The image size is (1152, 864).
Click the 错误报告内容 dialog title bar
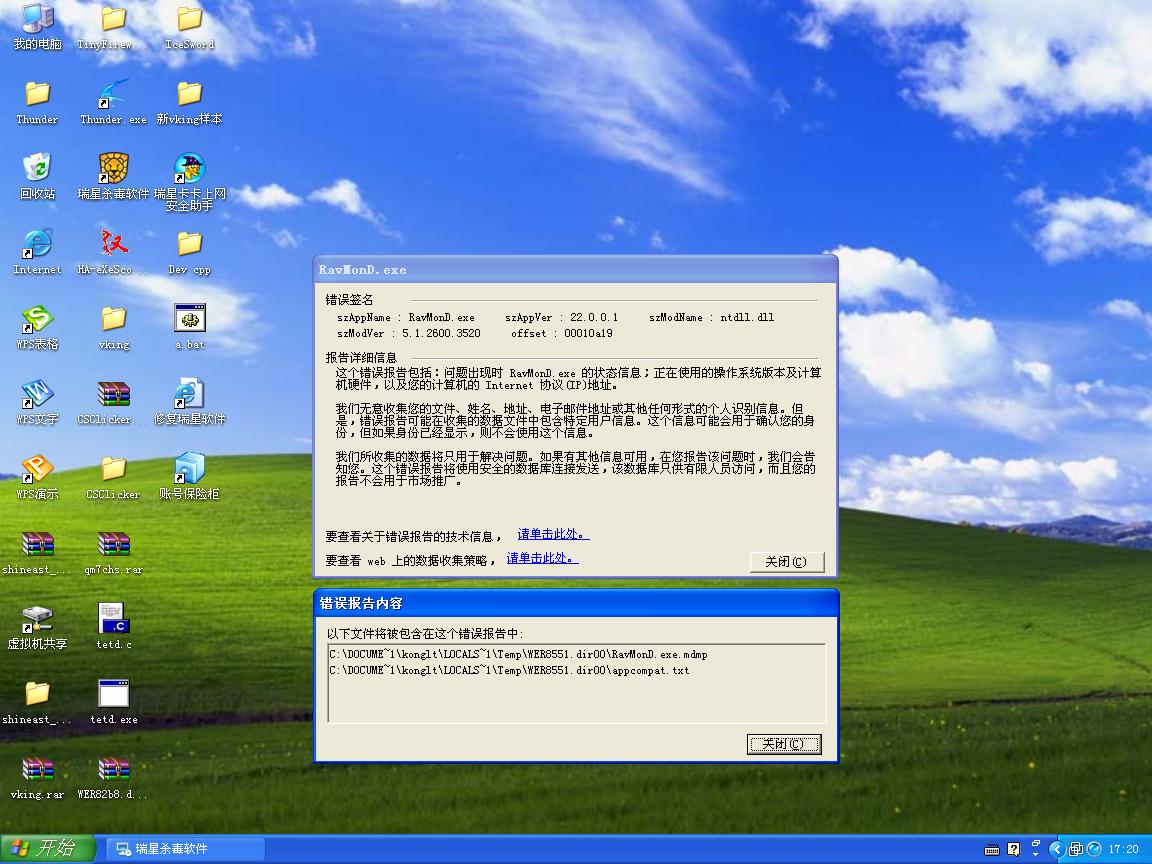tap(577, 603)
